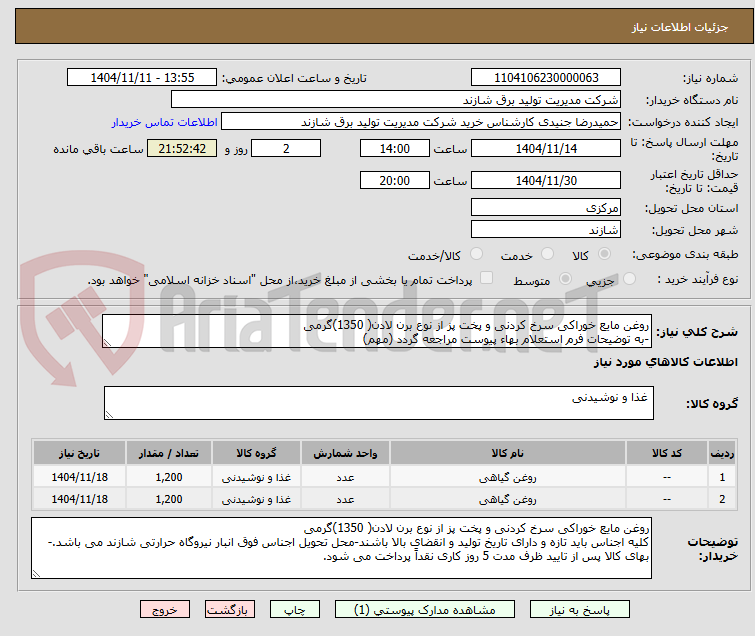Click unit عدد in row 1
This screenshot has height=636, width=755.
click(345, 478)
